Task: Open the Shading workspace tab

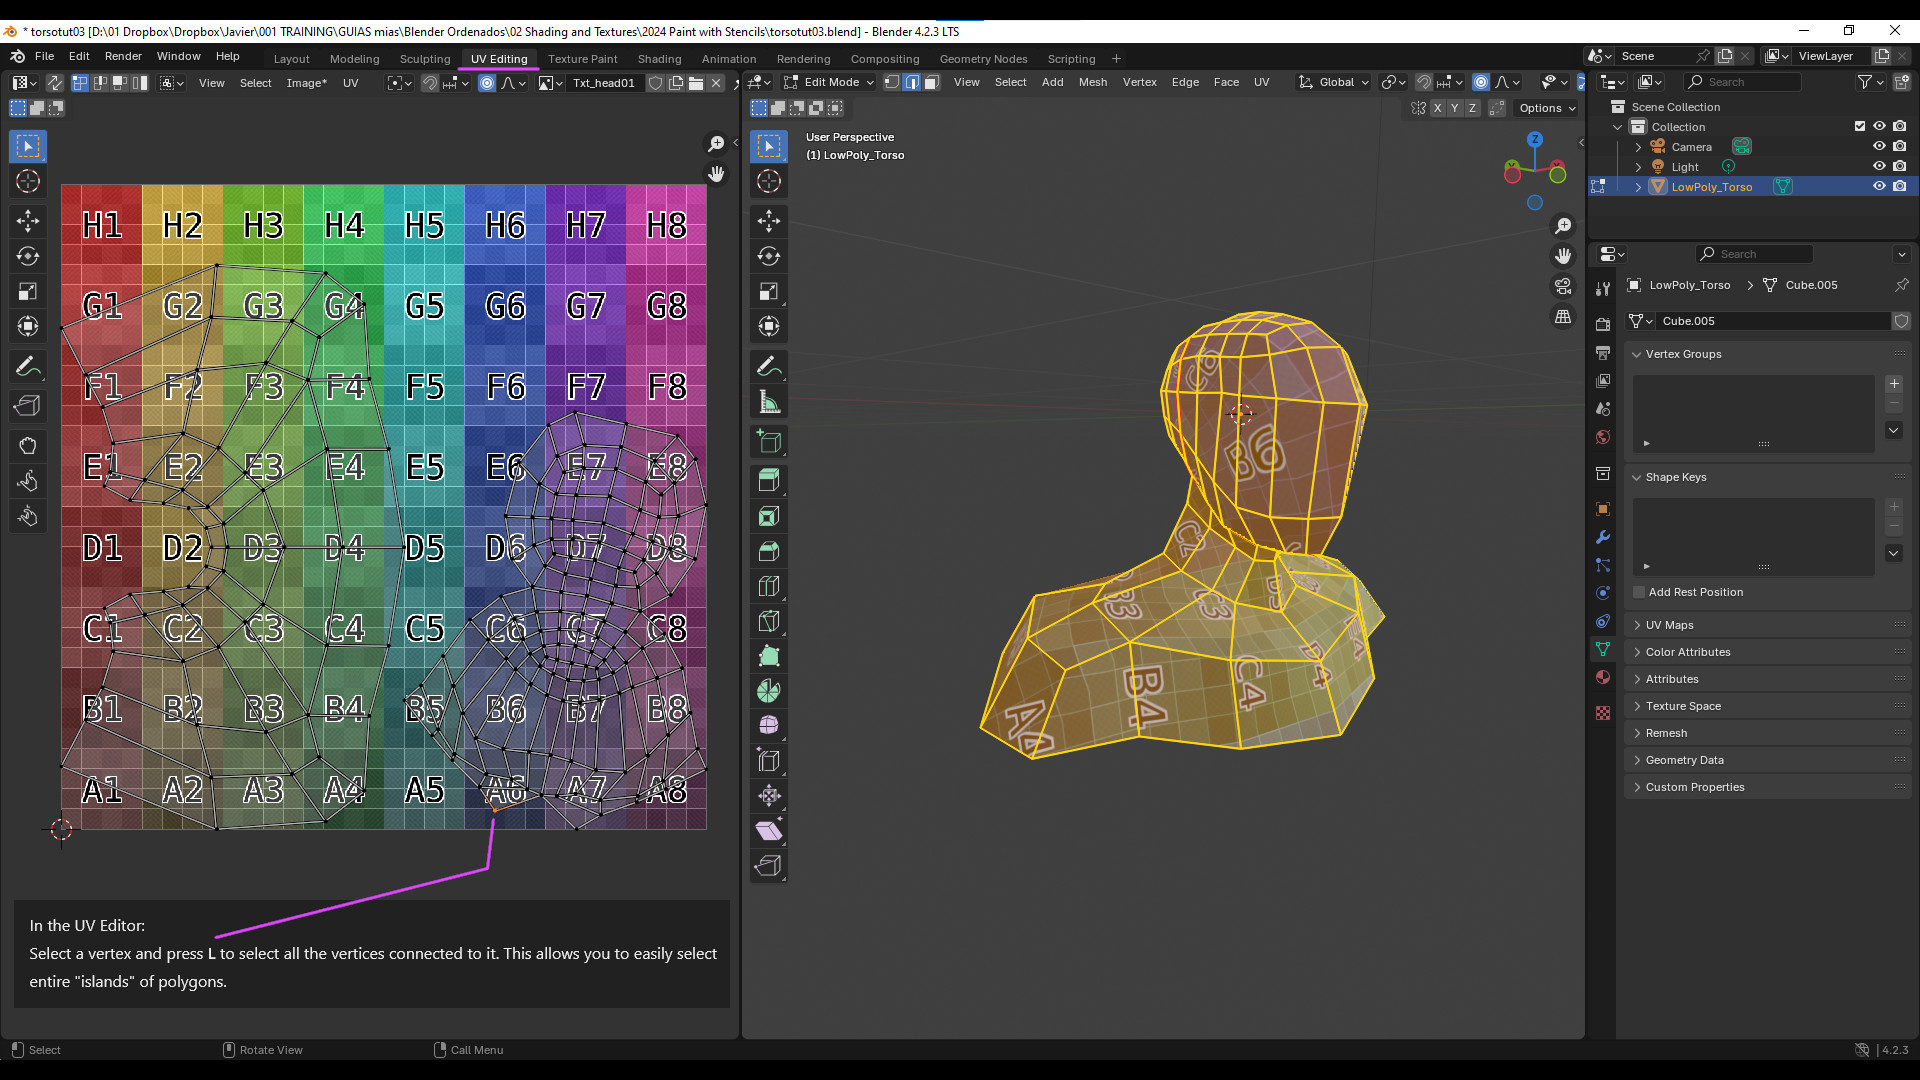Action: (659, 59)
